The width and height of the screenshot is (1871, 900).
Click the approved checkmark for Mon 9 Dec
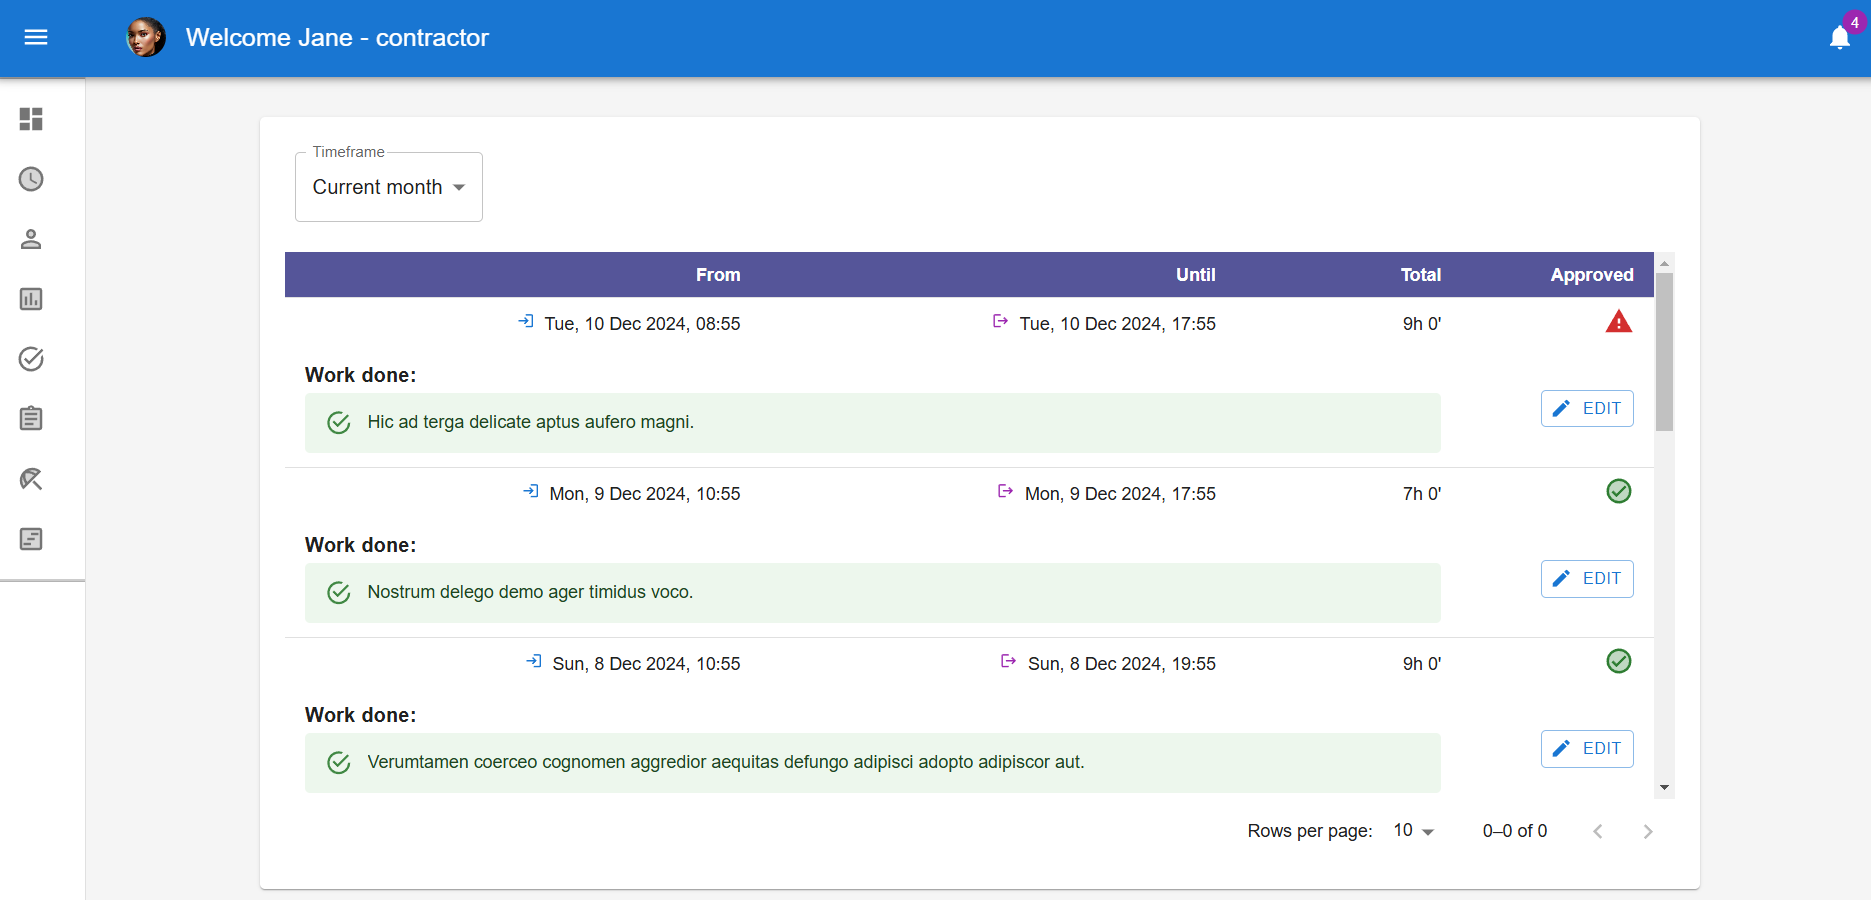(x=1619, y=491)
